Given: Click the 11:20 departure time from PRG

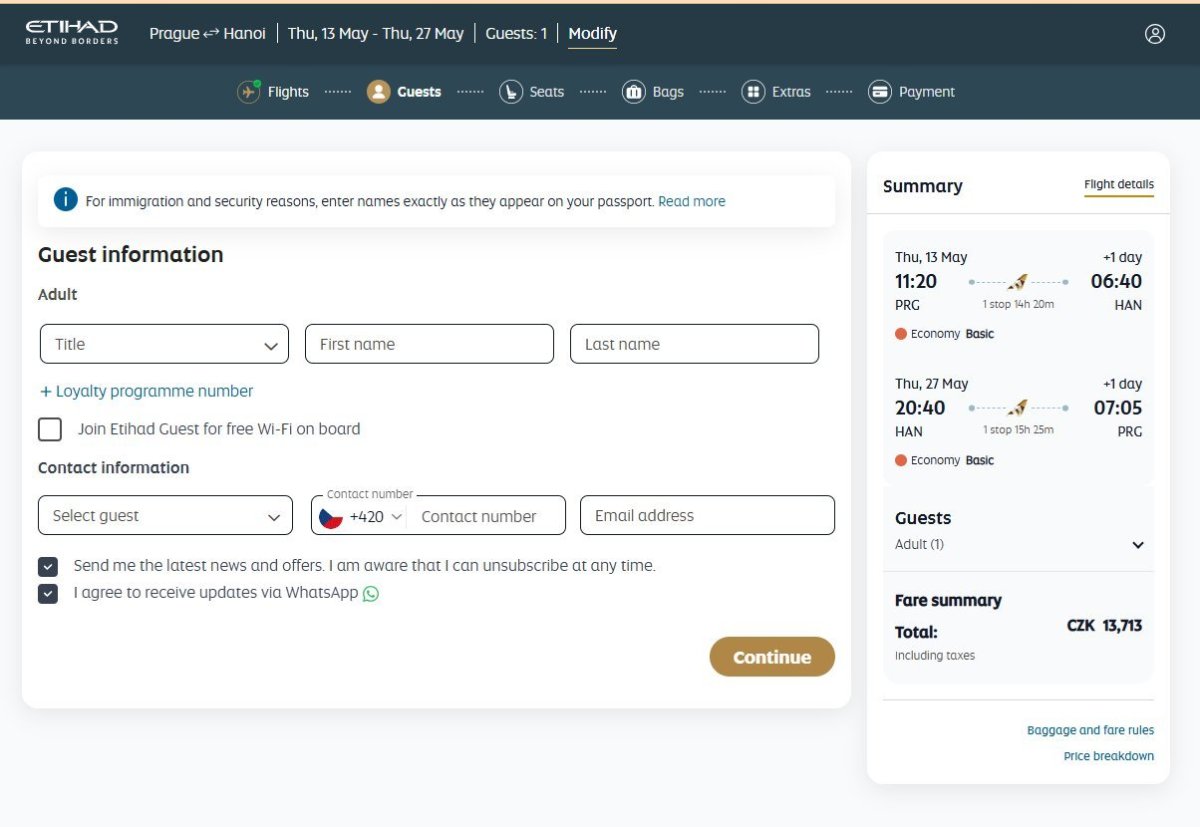Looking at the screenshot, I should point(916,282).
